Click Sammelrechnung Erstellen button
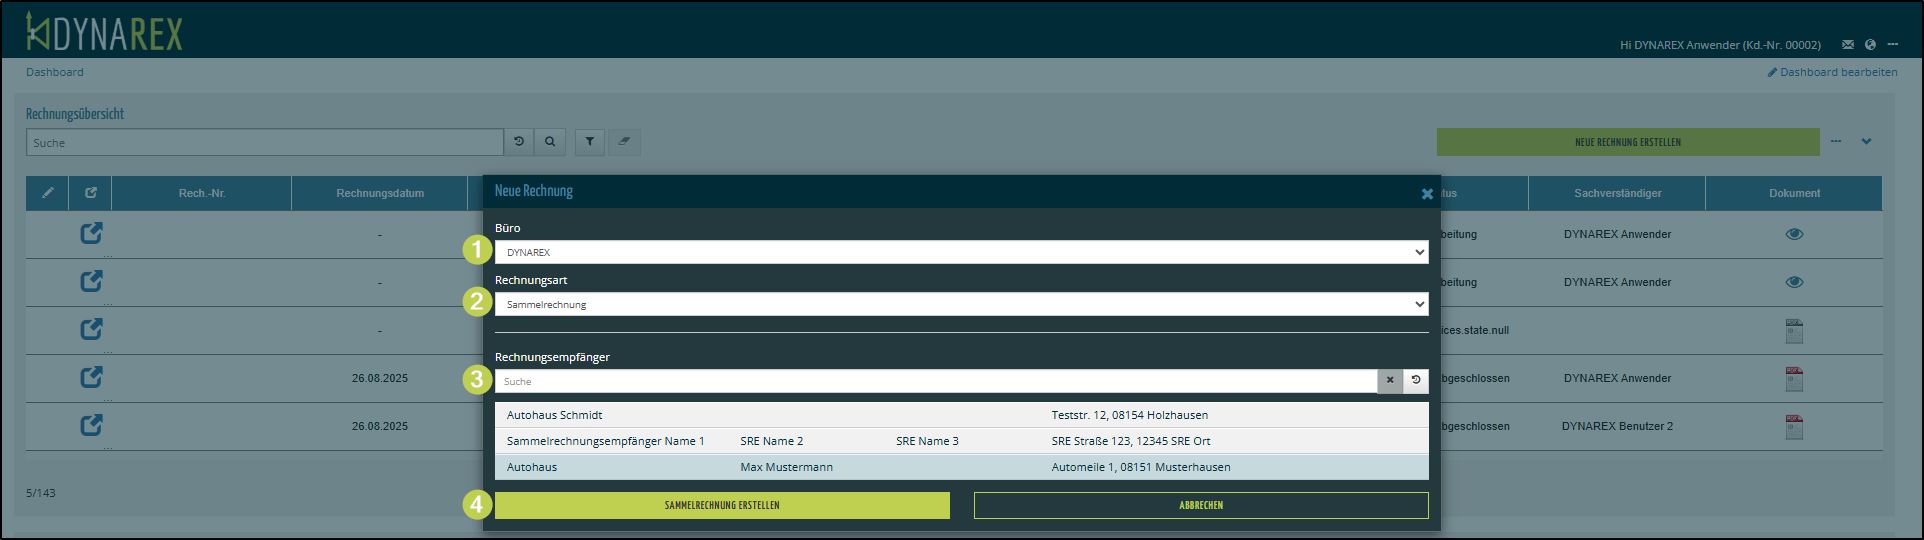The image size is (1924, 540). [x=722, y=505]
